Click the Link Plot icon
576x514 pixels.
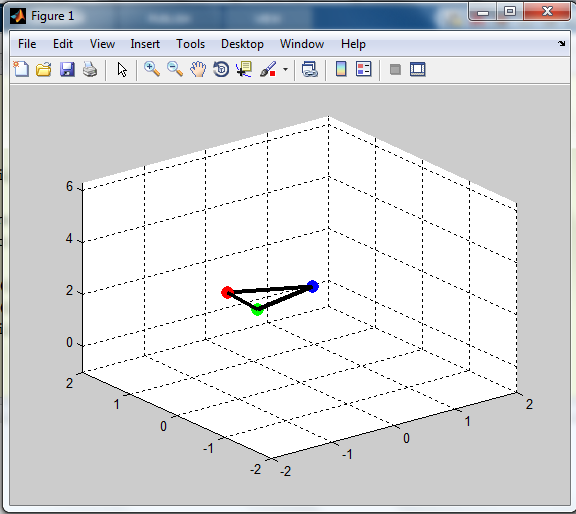click(x=309, y=69)
